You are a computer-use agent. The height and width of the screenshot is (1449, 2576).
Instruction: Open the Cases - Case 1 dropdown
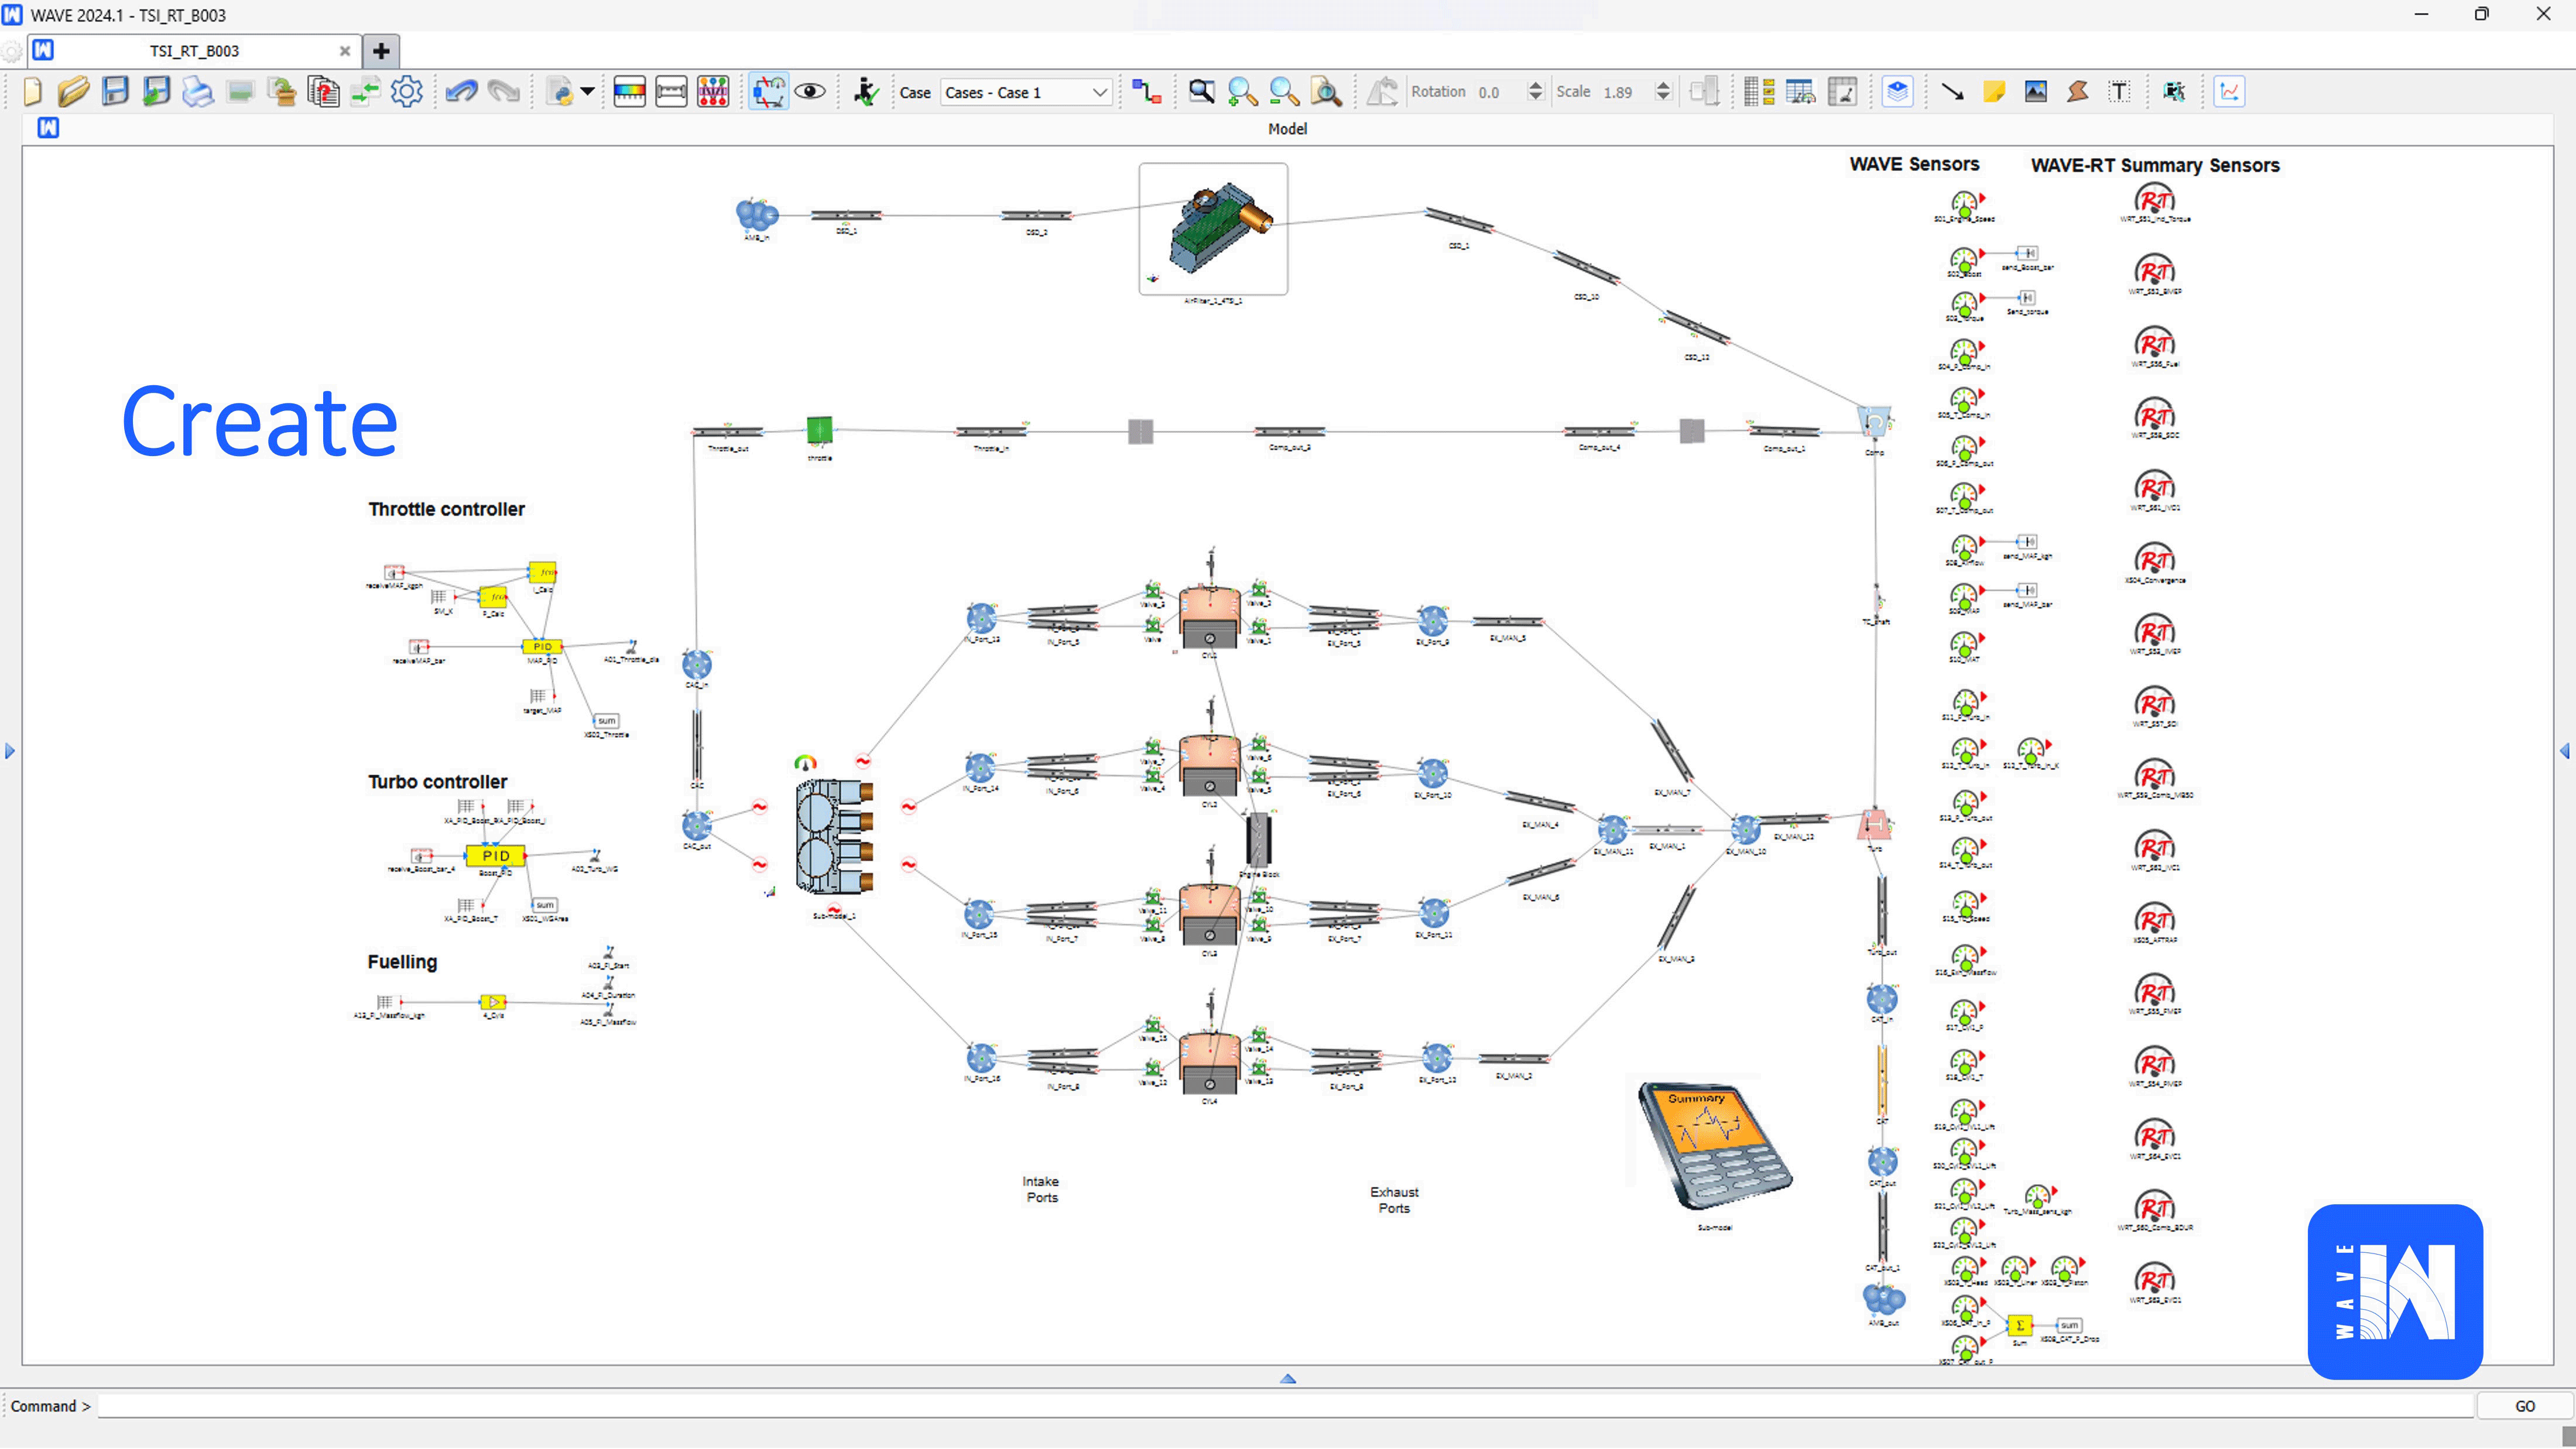(x=1026, y=92)
